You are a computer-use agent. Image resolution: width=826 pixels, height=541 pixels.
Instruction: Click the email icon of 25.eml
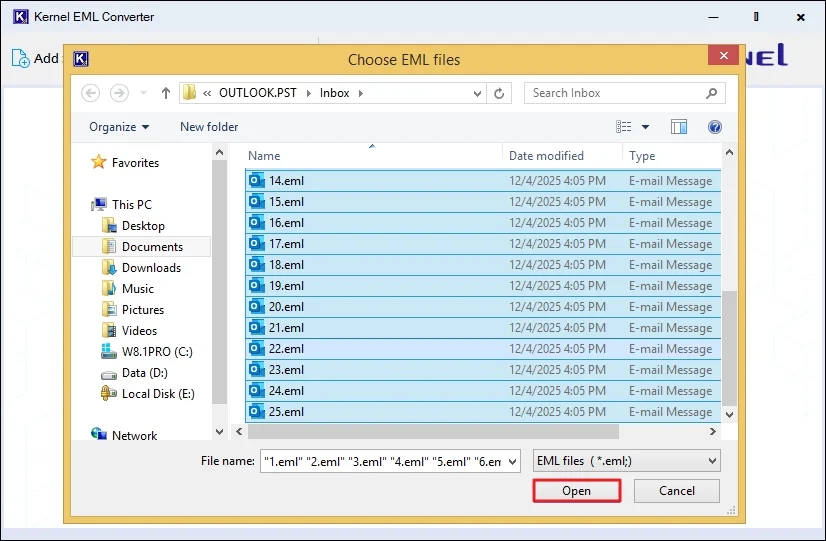point(257,411)
